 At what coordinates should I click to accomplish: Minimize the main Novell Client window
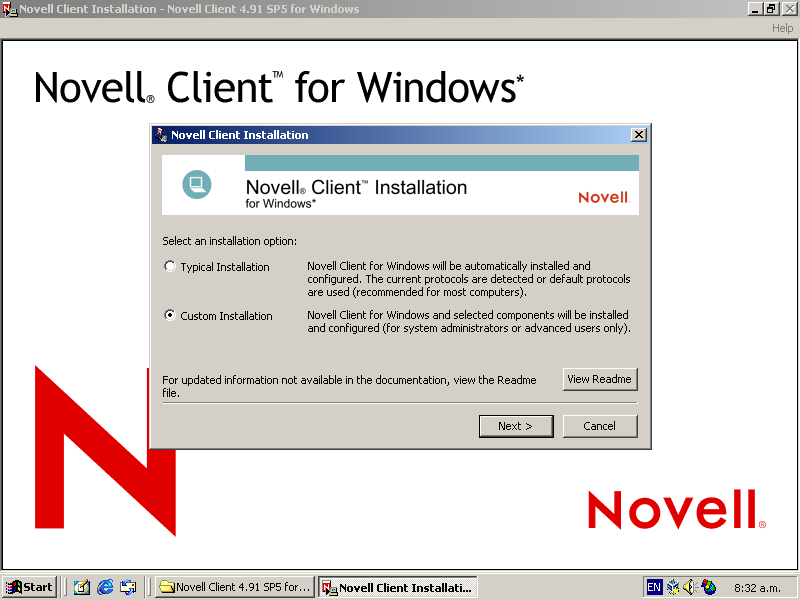tap(756, 9)
